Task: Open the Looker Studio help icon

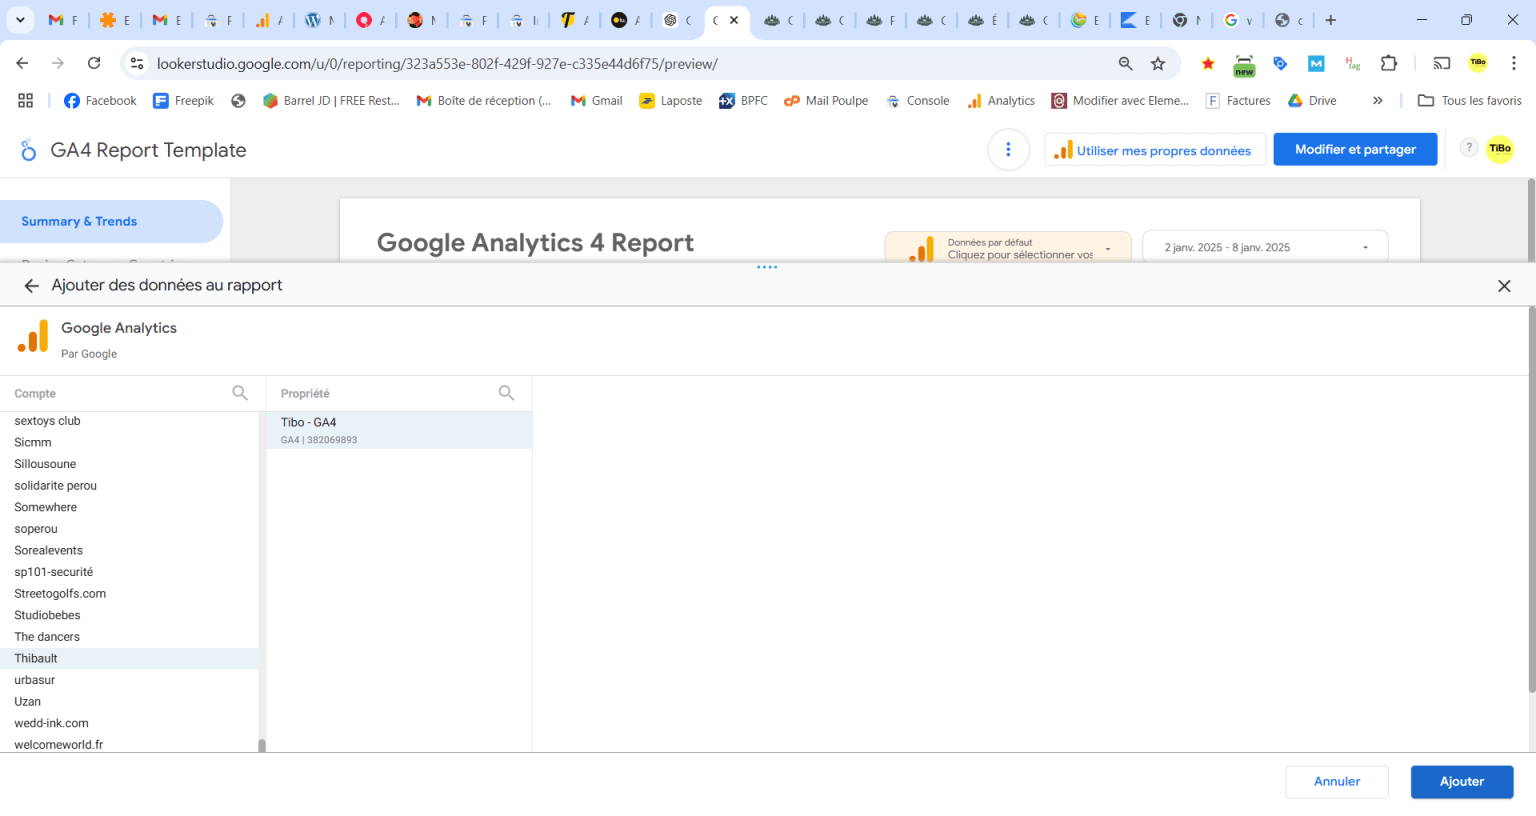Action: tap(1469, 148)
